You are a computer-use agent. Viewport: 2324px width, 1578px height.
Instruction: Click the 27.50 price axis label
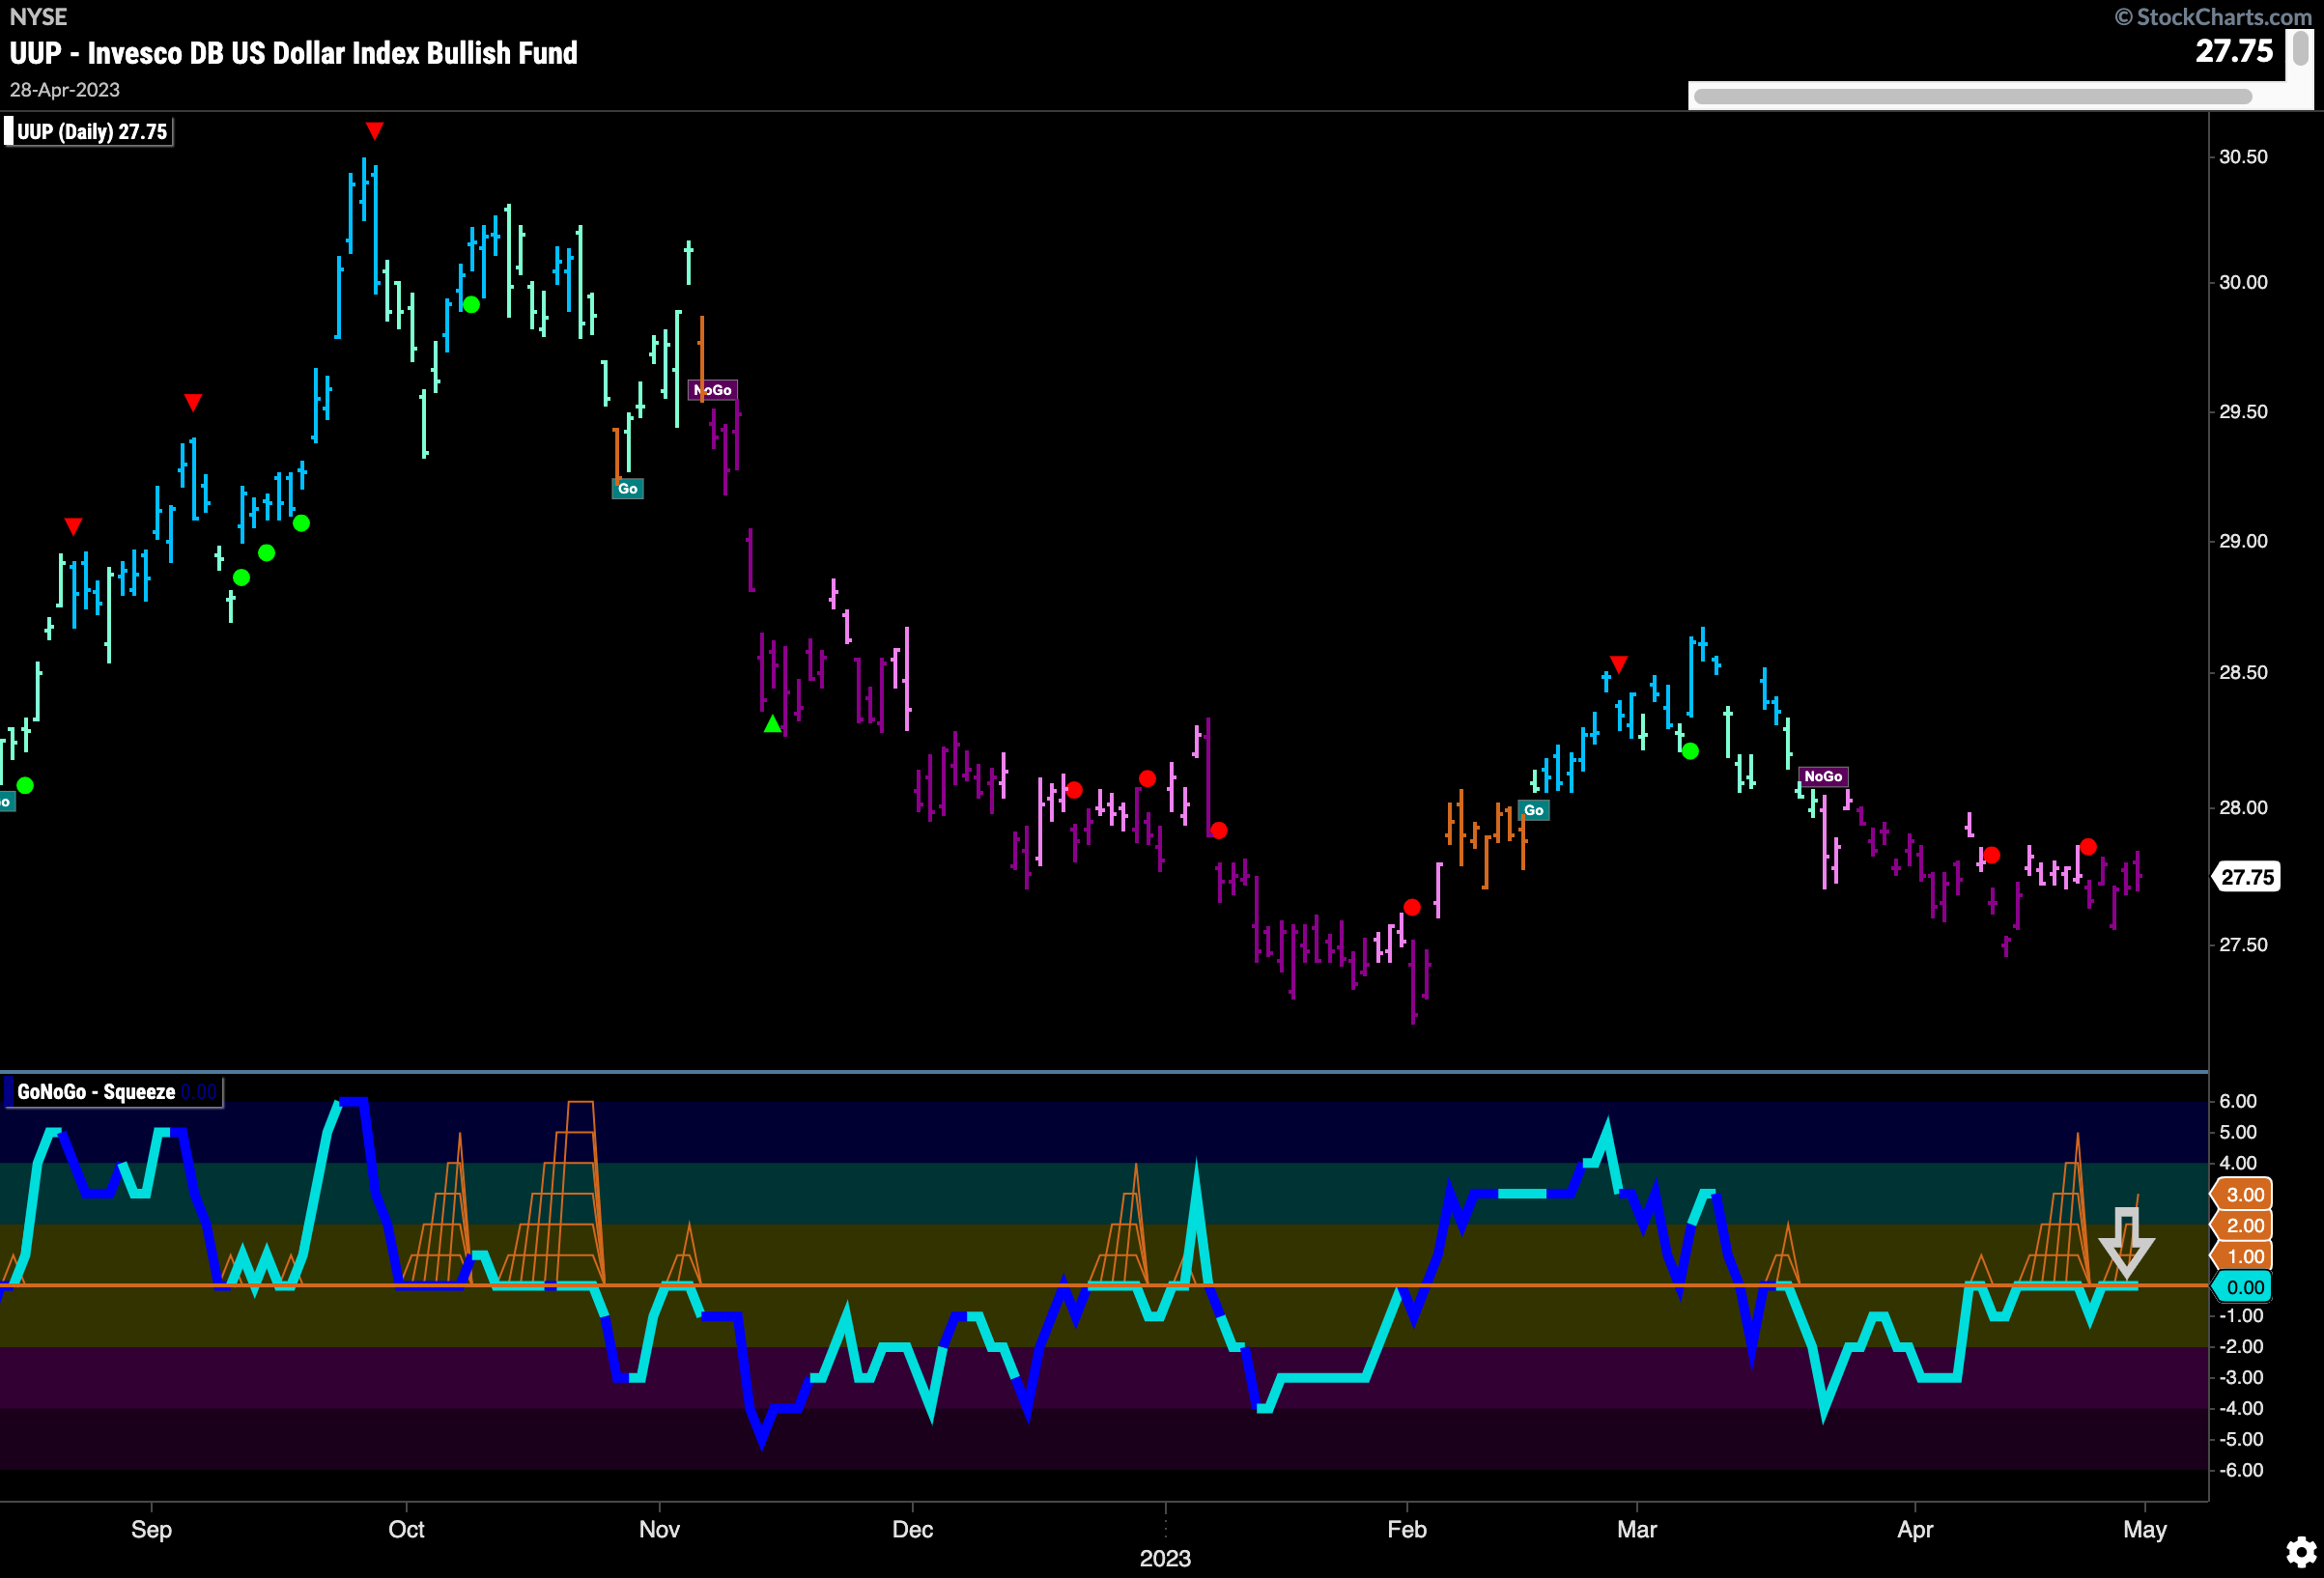(x=2243, y=945)
